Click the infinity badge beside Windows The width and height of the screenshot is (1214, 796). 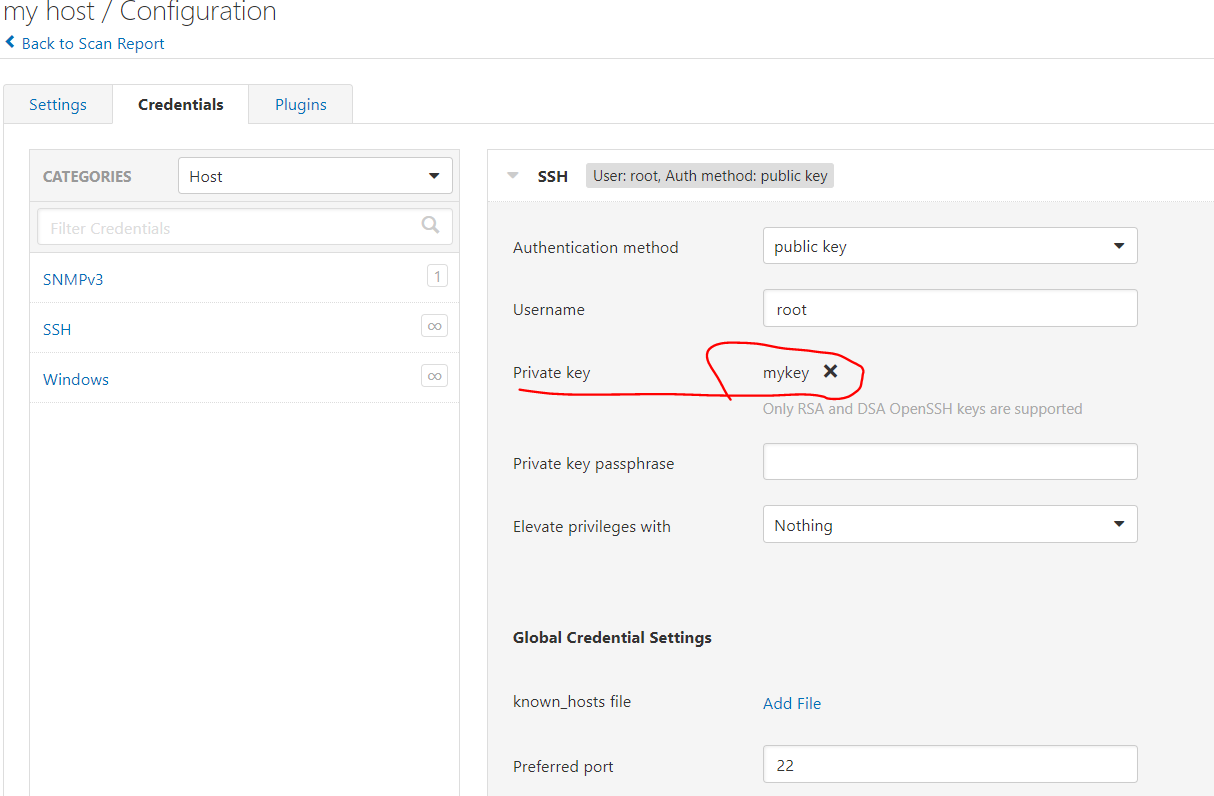click(x=434, y=376)
